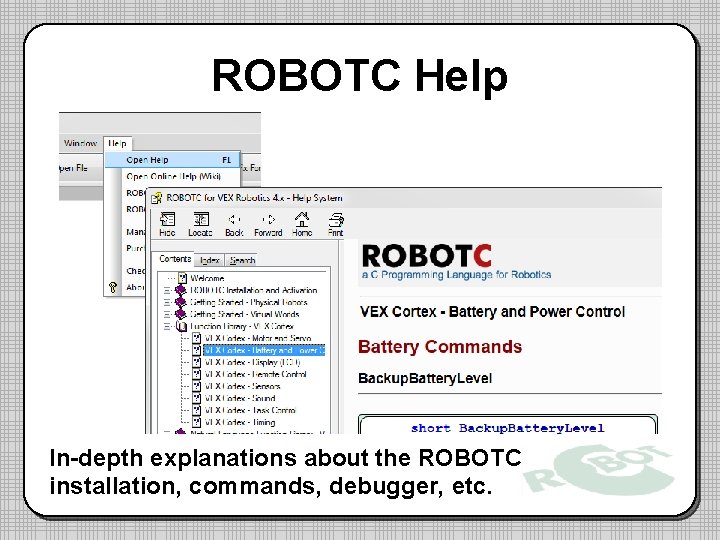720x540 pixels.
Task: Click the 'BackupBatteryLevel' subheading
Action: pyautogui.click(x=425, y=378)
